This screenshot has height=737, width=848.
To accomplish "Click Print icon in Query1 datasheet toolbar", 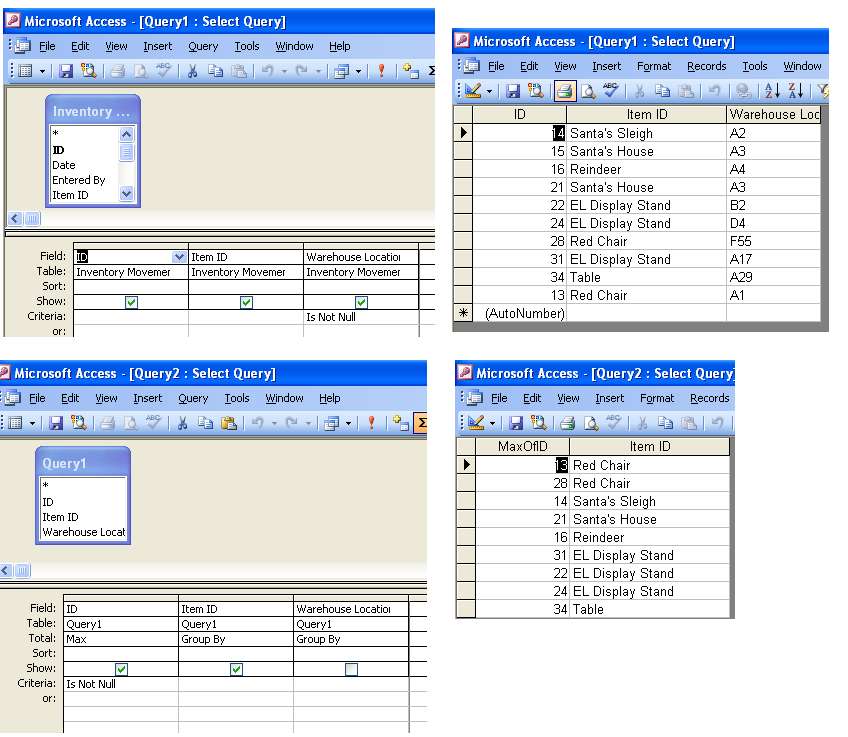I will [565, 91].
